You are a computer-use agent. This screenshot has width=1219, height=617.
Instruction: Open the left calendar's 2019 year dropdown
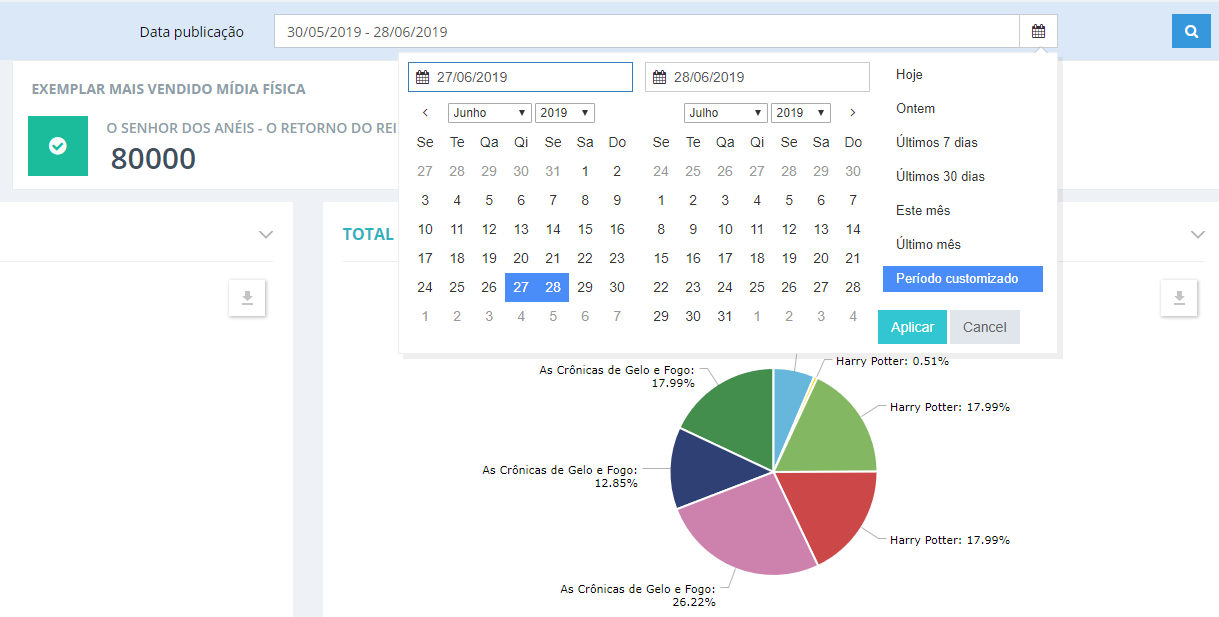[564, 113]
